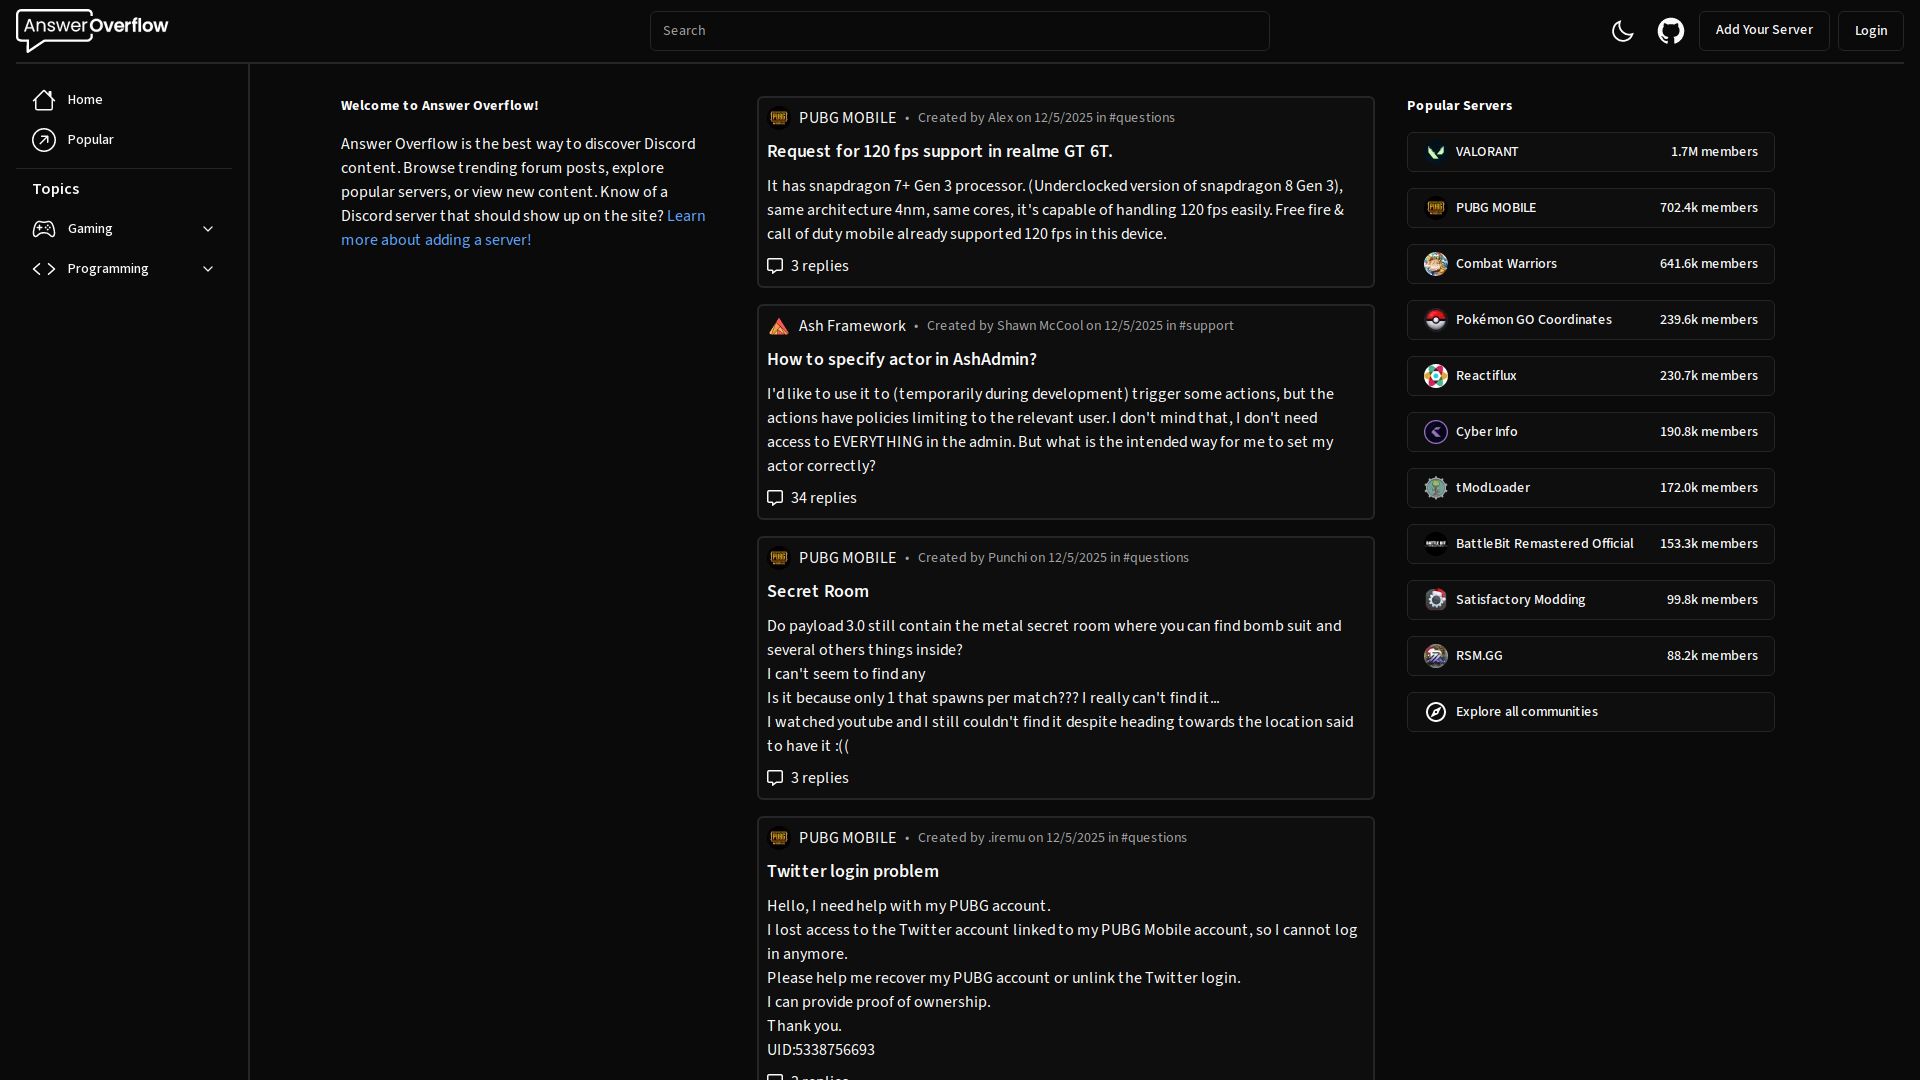Focus the Search input field
Viewport: 1920px width, 1080px height.
click(x=959, y=31)
